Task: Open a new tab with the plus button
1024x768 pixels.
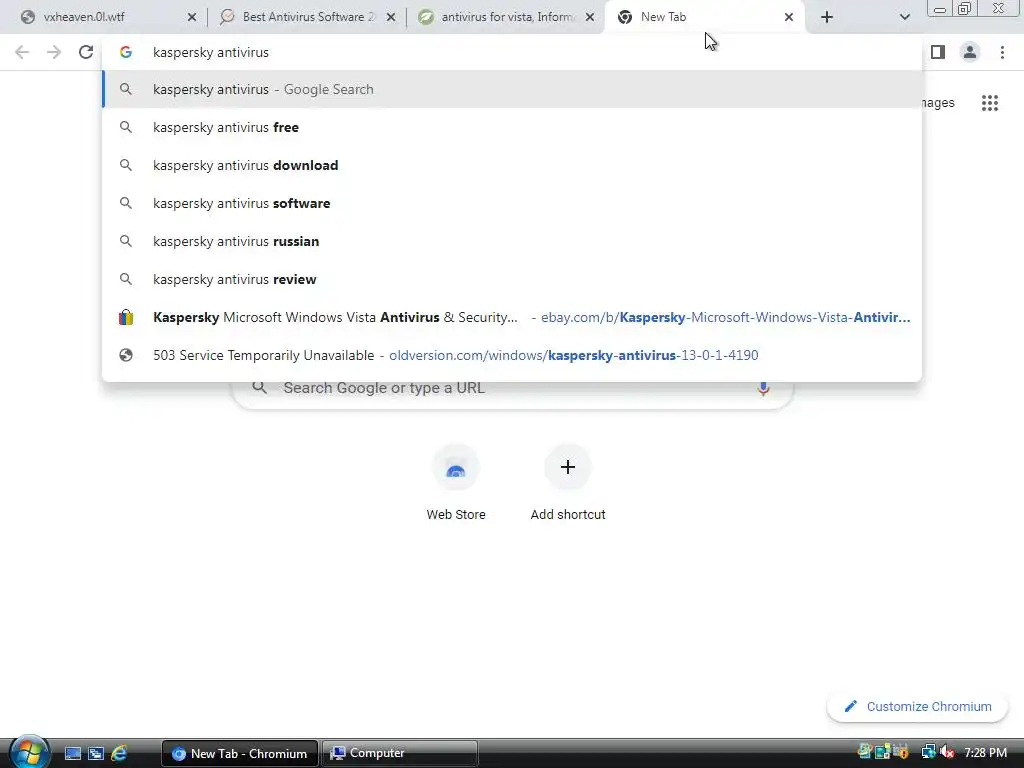Action: pyautogui.click(x=827, y=17)
